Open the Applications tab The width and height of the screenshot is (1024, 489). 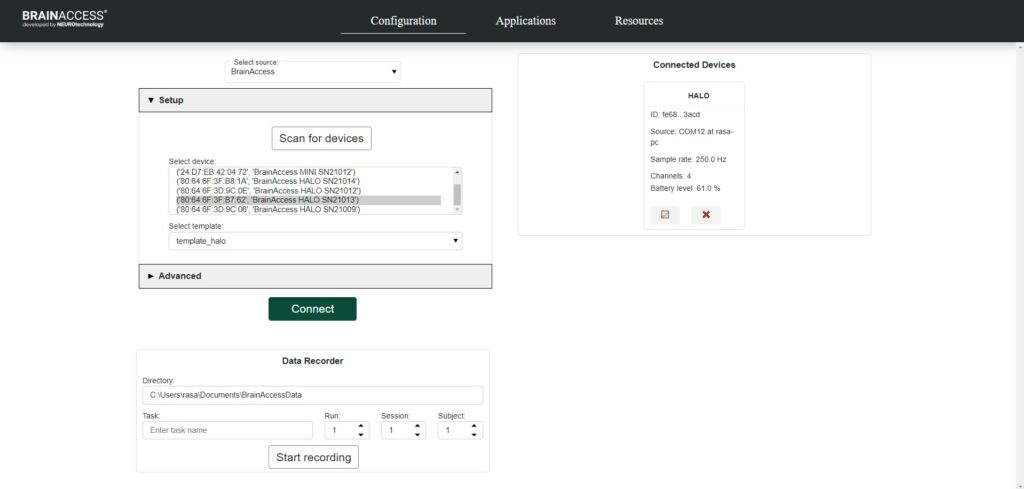(x=526, y=21)
